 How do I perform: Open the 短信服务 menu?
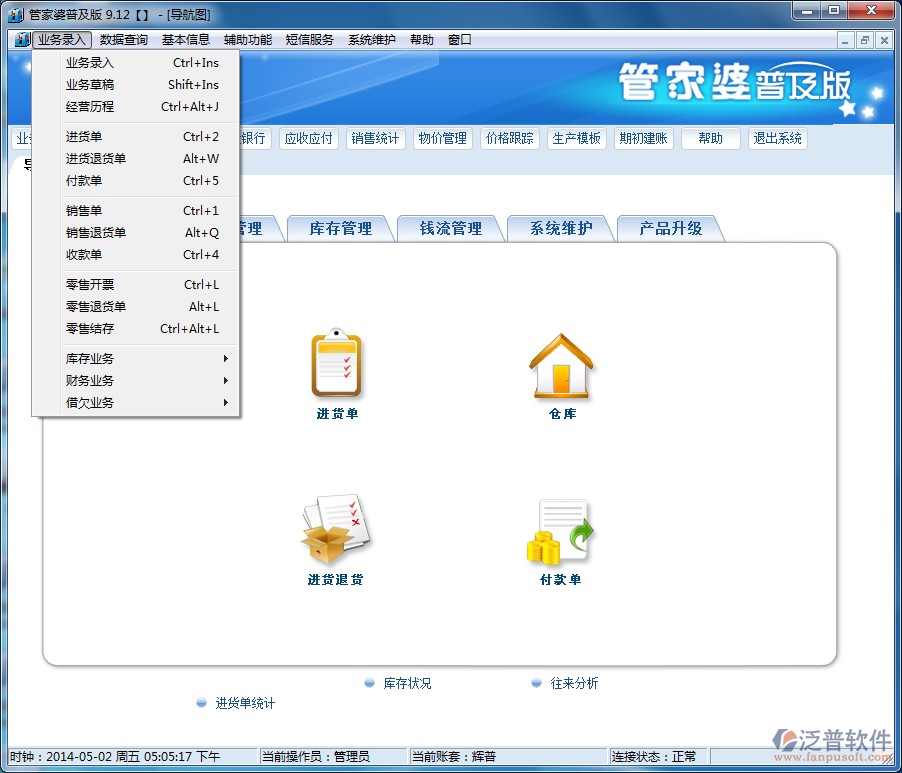pyautogui.click(x=310, y=40)
